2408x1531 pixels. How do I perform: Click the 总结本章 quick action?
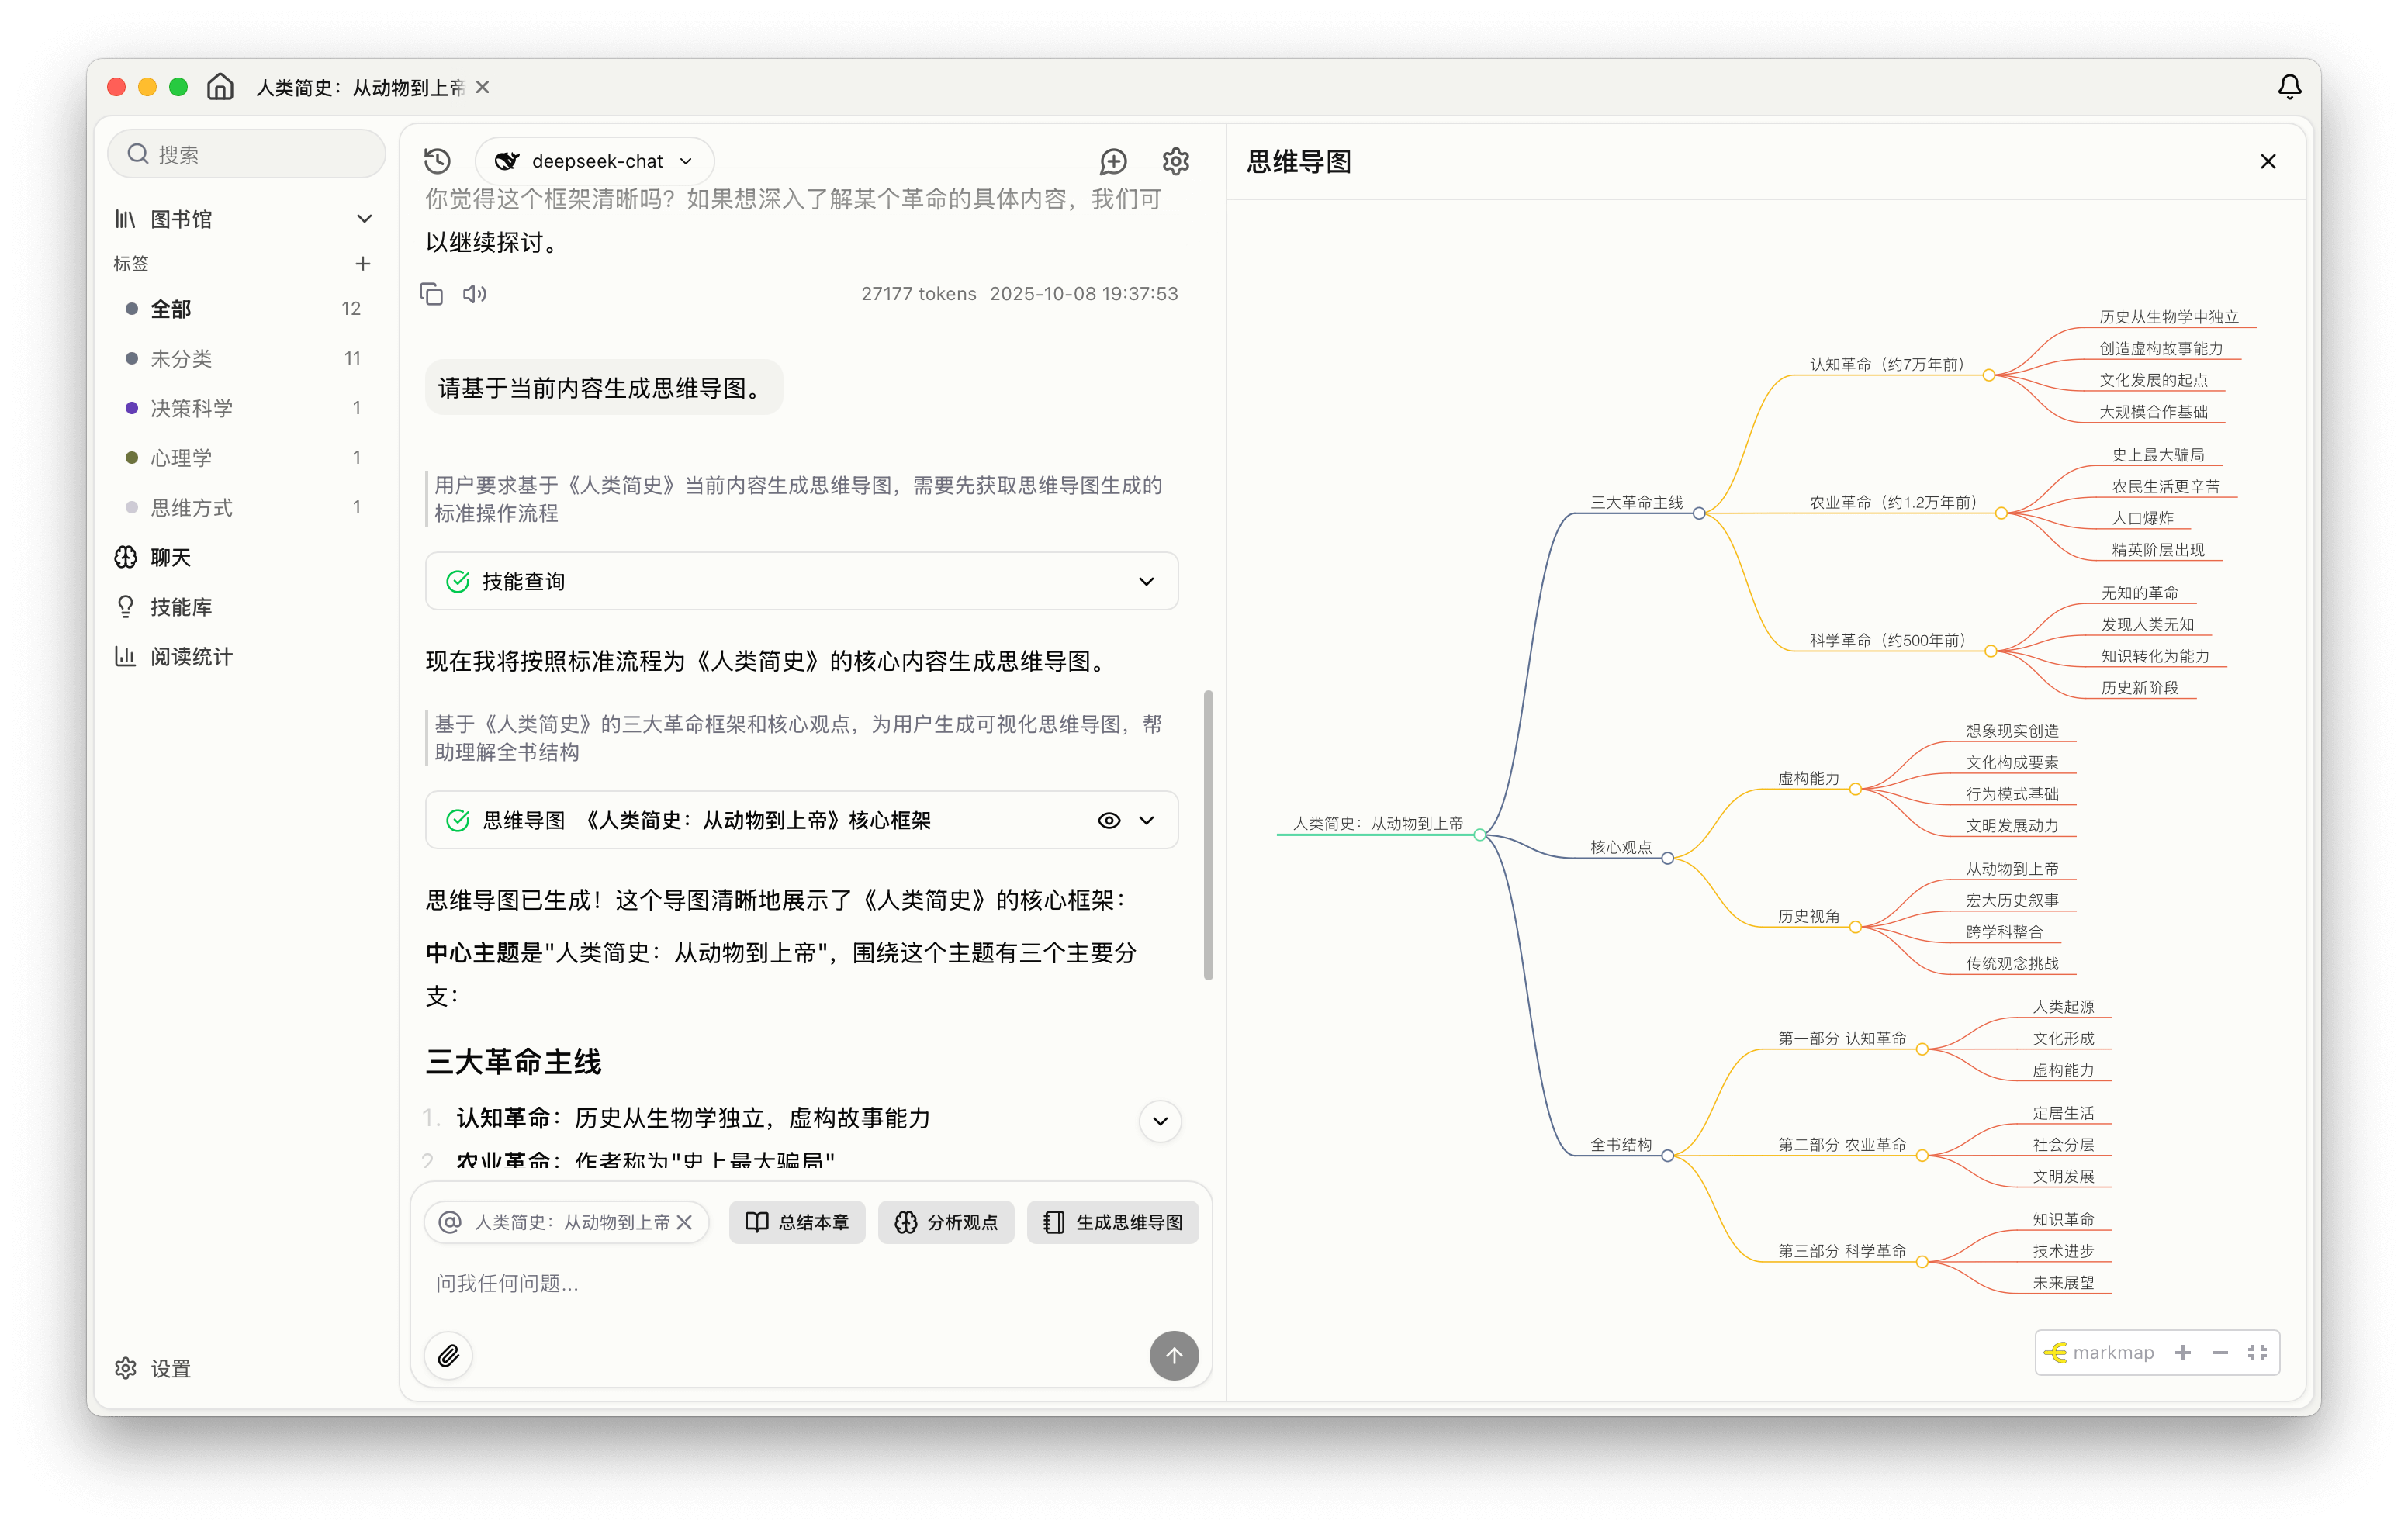pyautogui.click(x=797, y=1222)
